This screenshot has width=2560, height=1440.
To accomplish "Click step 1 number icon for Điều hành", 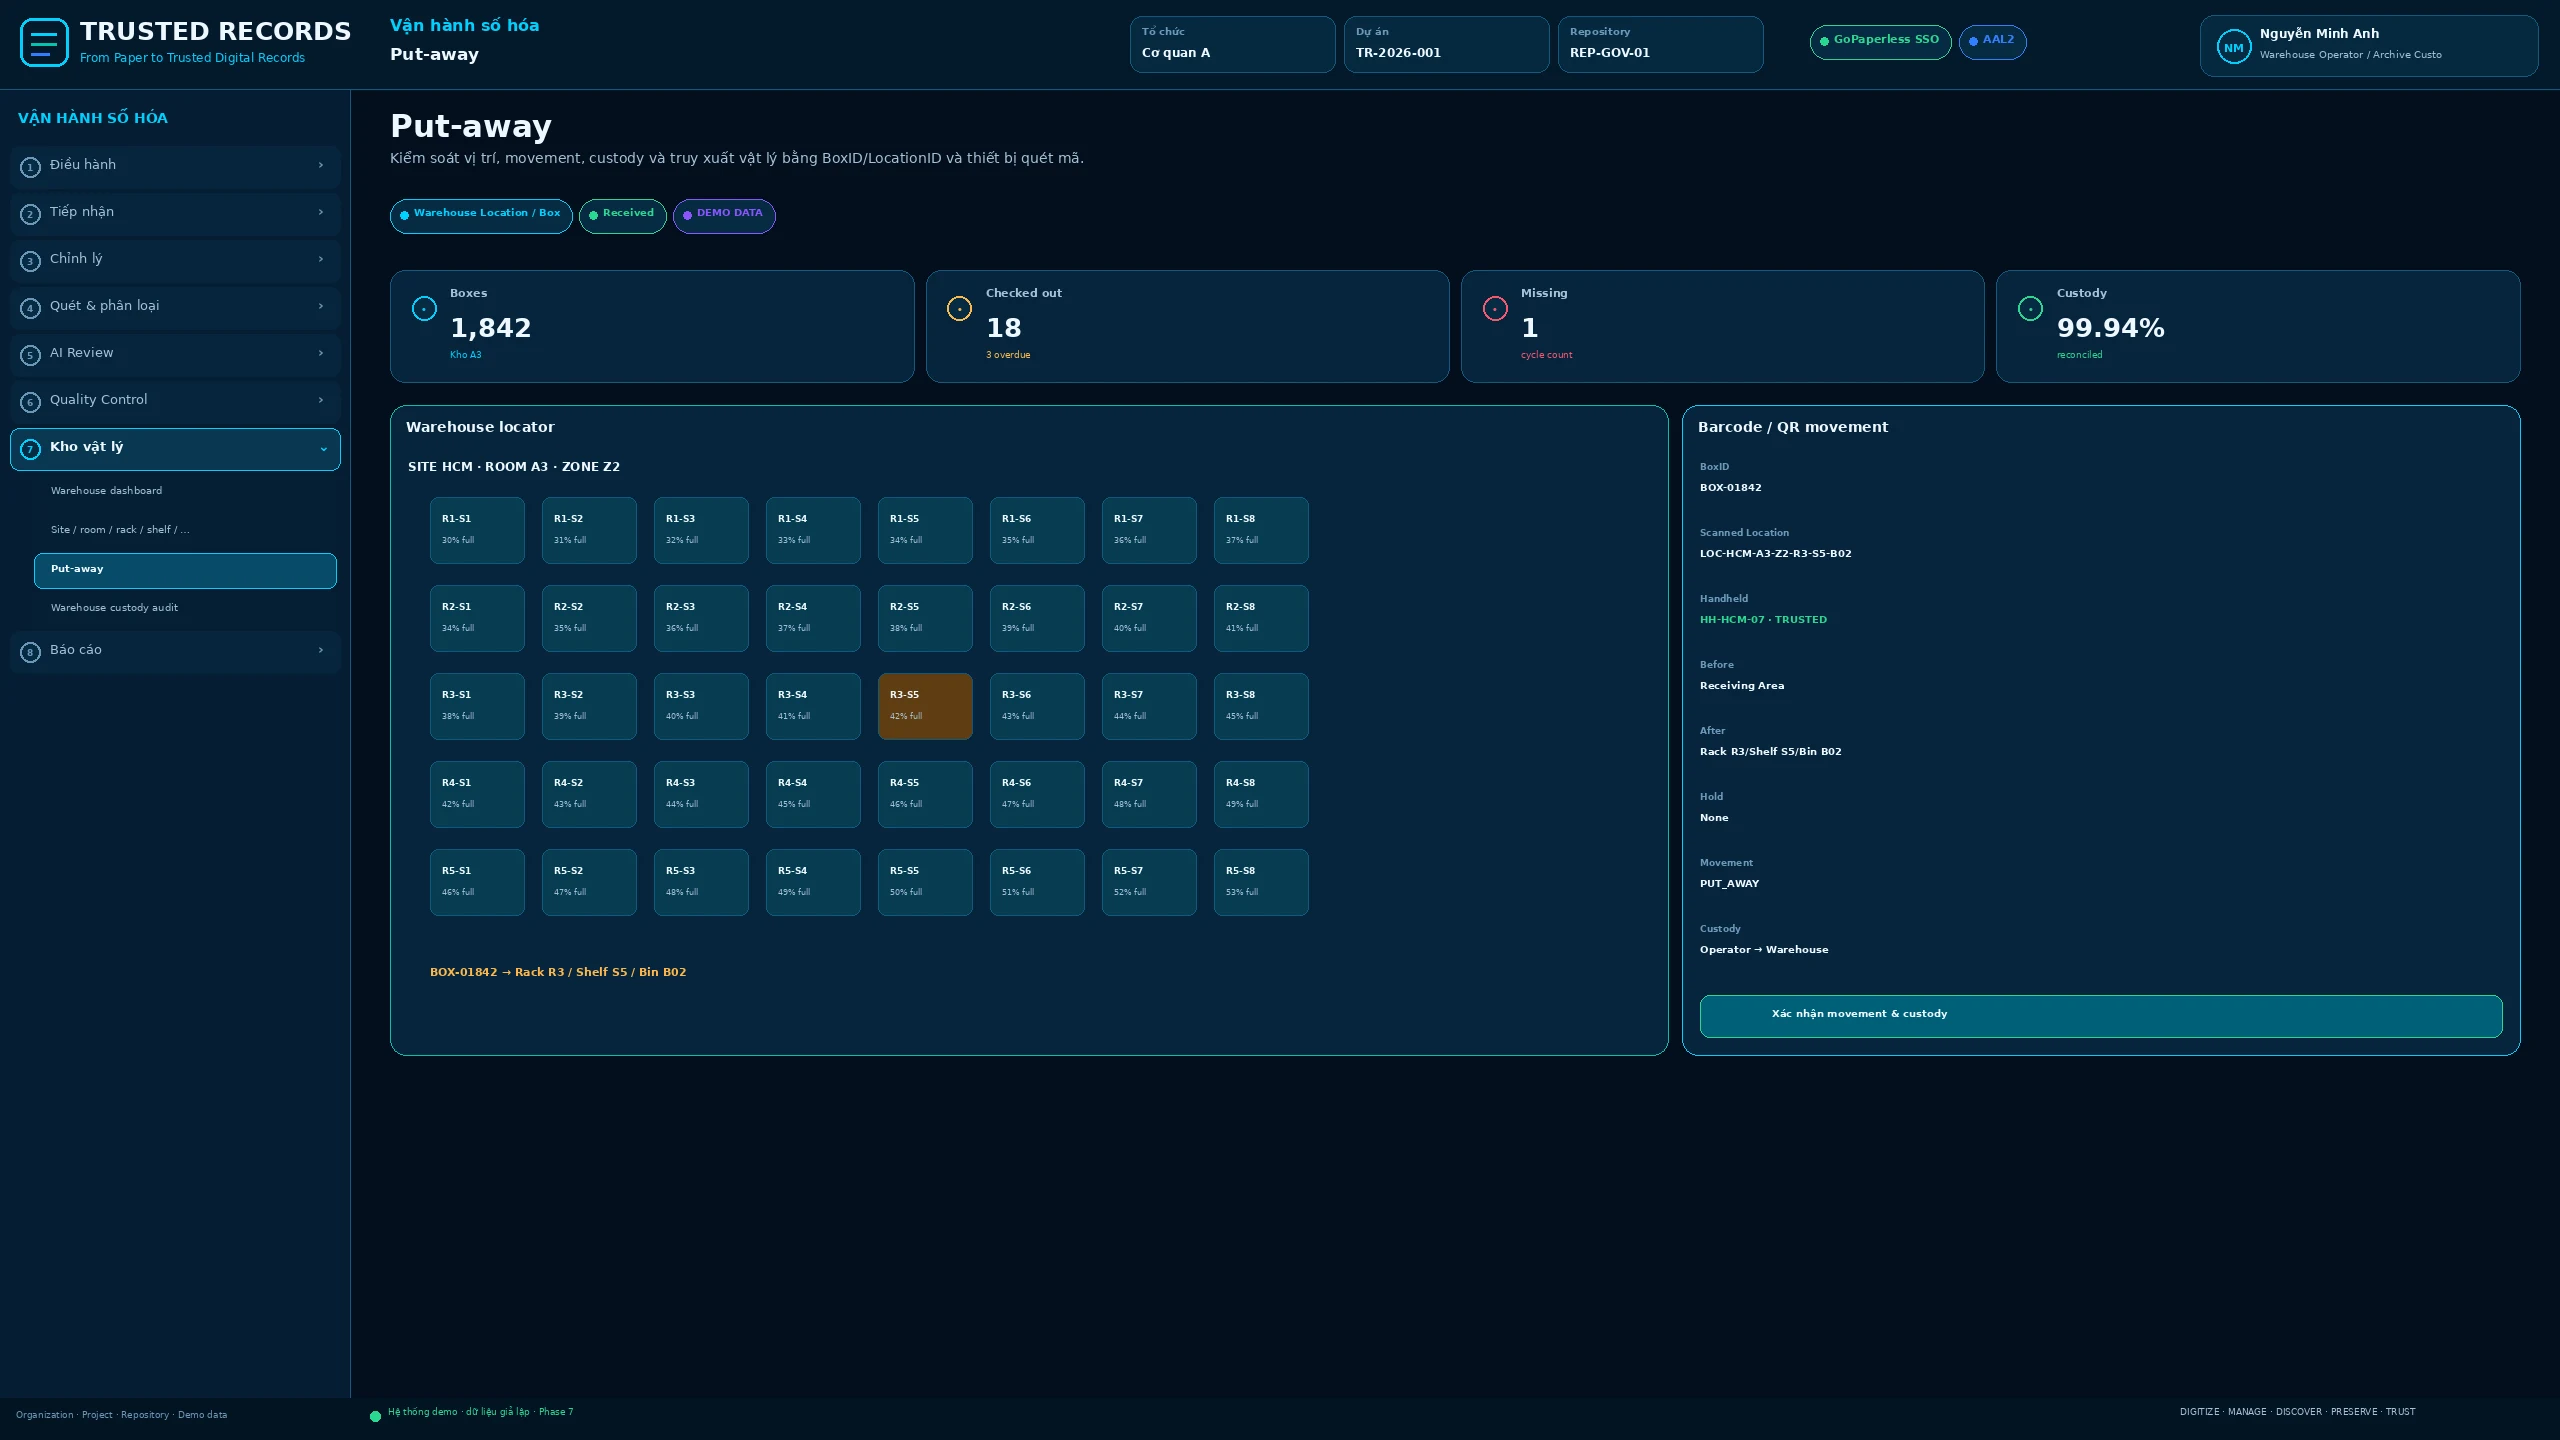I will 30,167.
